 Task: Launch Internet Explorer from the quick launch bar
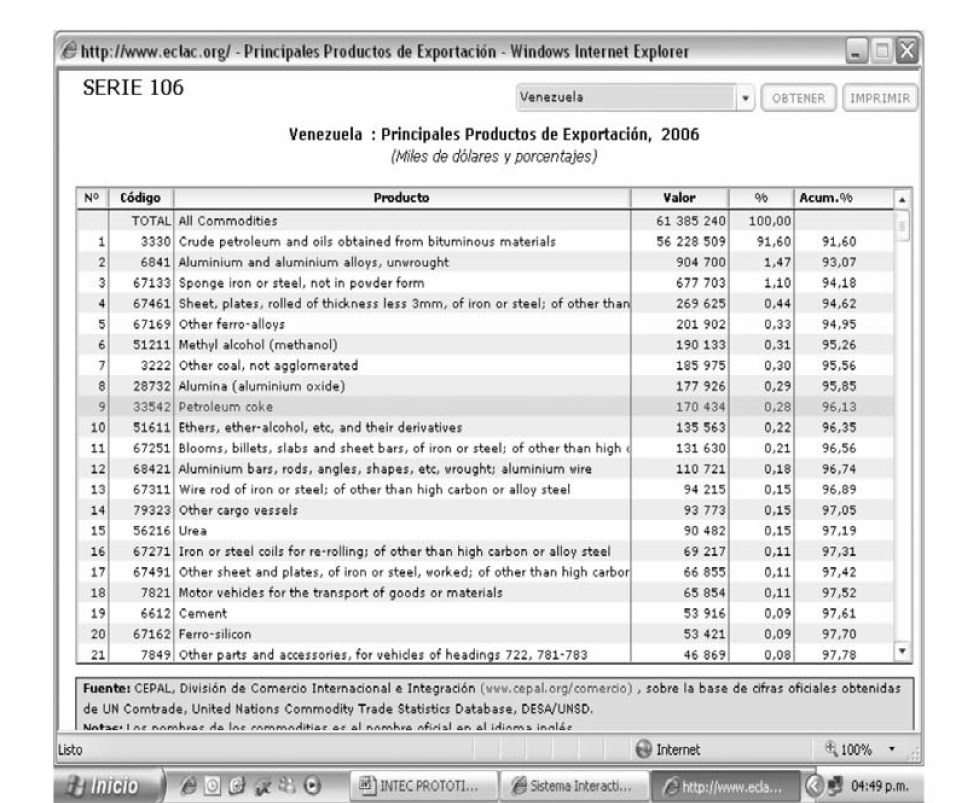click(x=188, y=786)
